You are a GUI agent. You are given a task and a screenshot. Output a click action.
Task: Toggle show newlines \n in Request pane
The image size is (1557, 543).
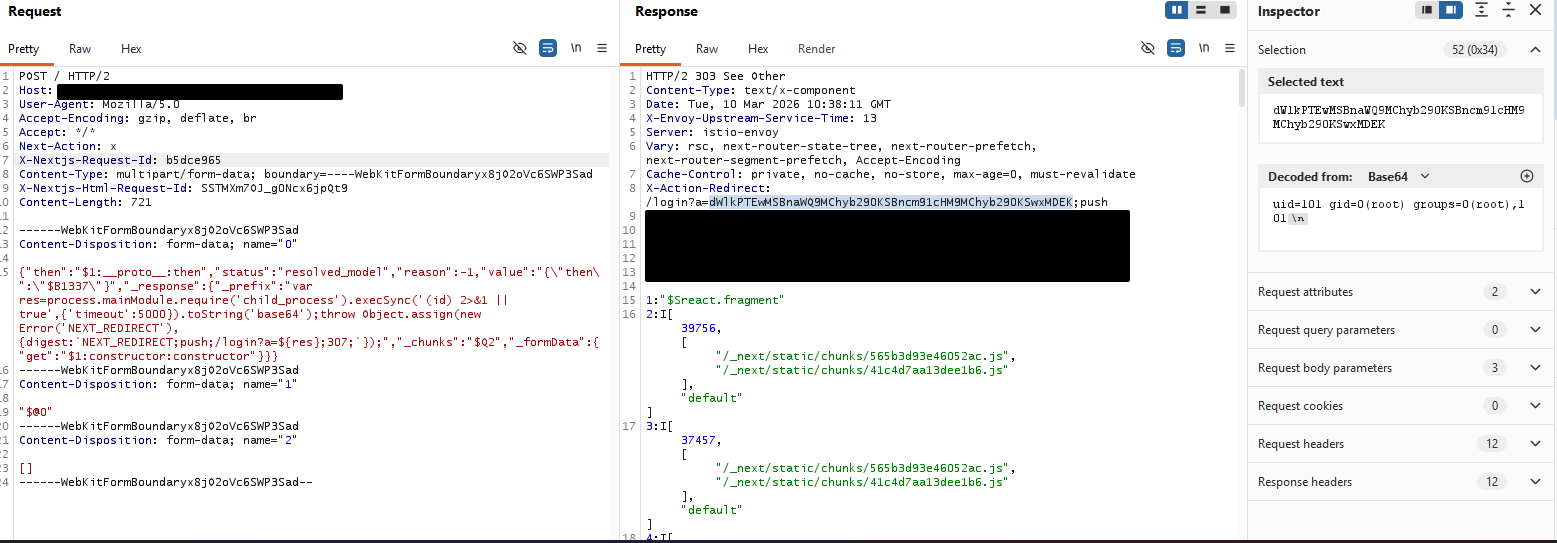576,48
